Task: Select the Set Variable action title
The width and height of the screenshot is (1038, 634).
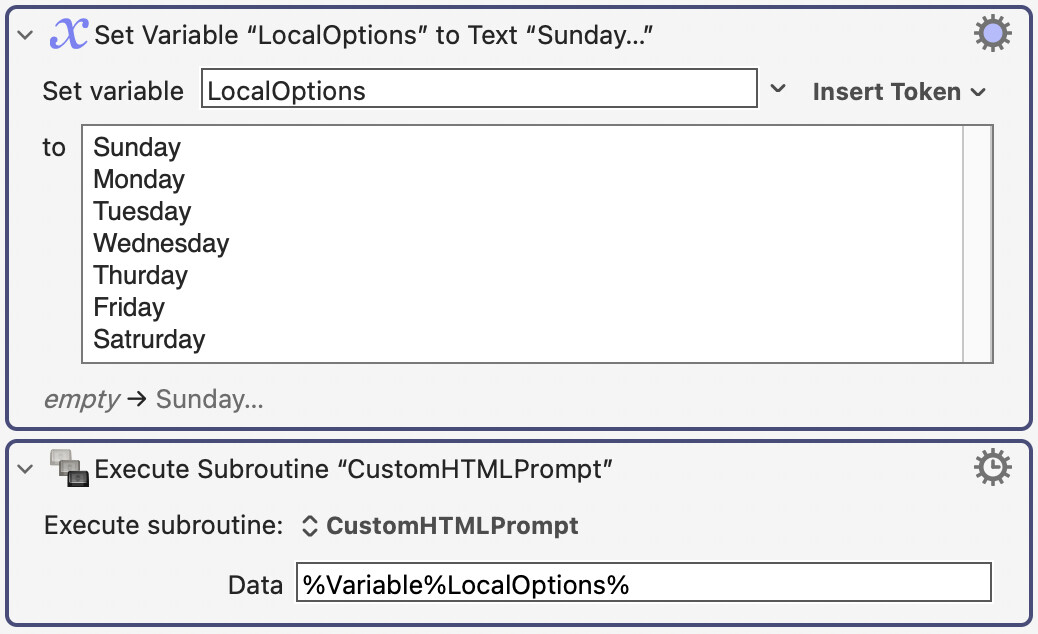Action: point(373,35)
